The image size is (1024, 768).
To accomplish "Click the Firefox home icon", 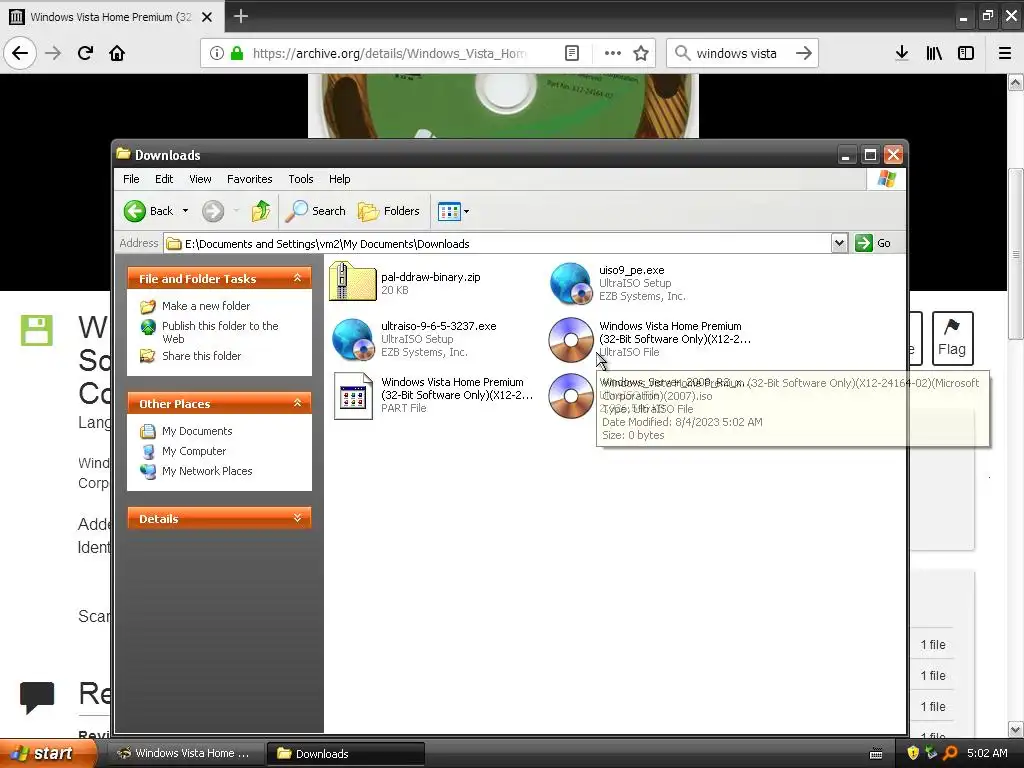I will [117, 53].
